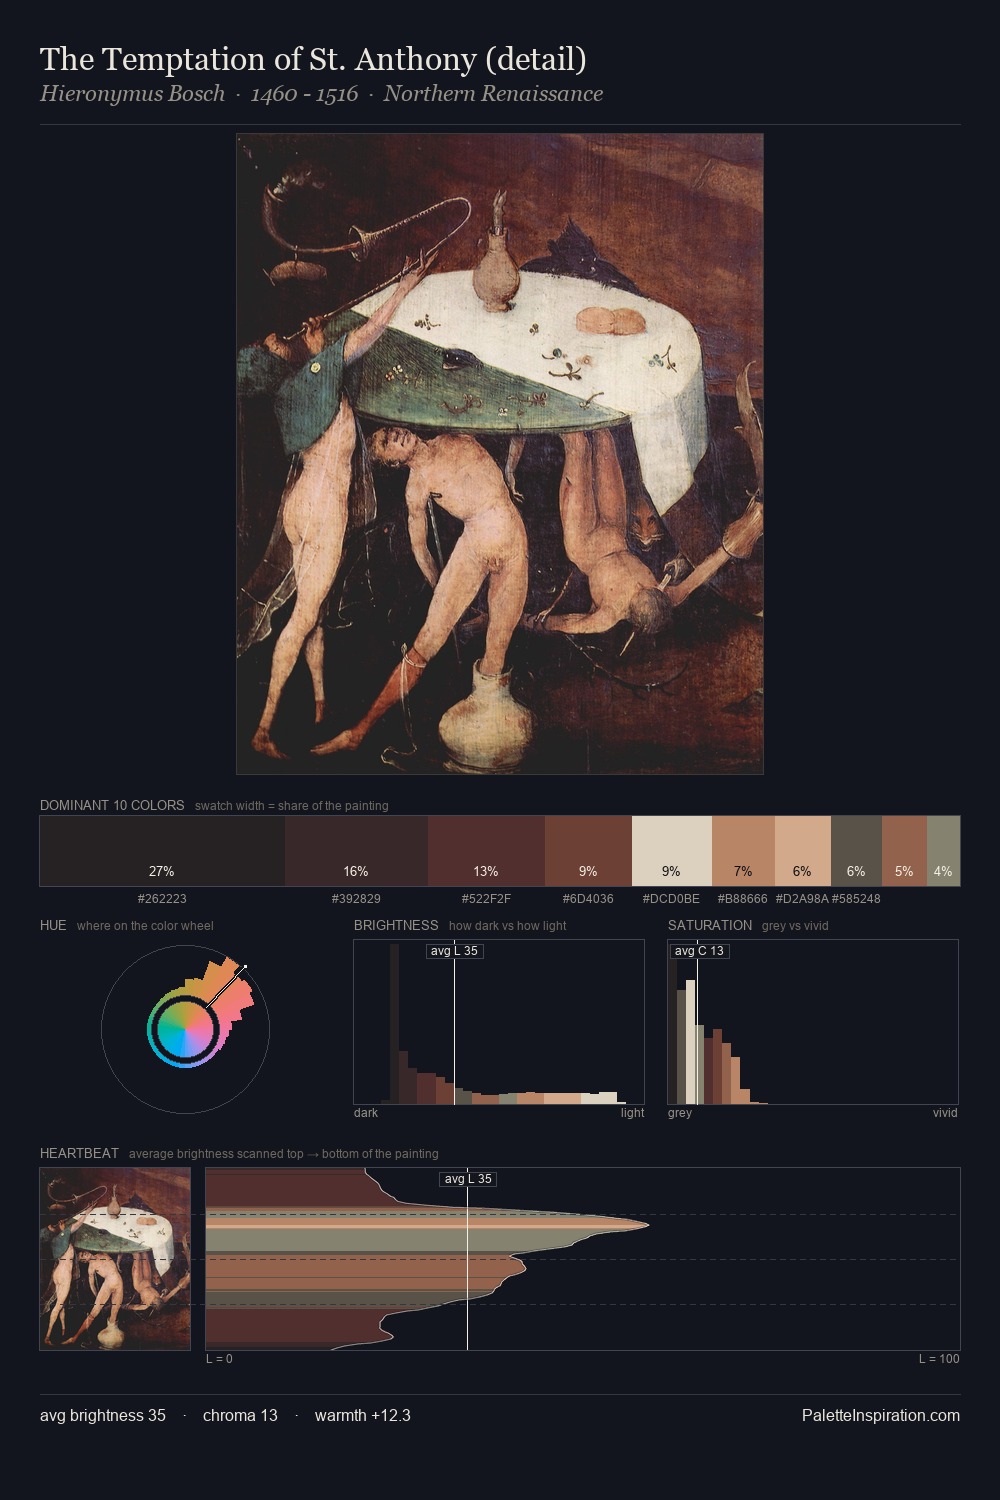Click the "dark" axis label
Image resolution: width=1000 pixels, height=1500 pixels.
pos(366,1113)
